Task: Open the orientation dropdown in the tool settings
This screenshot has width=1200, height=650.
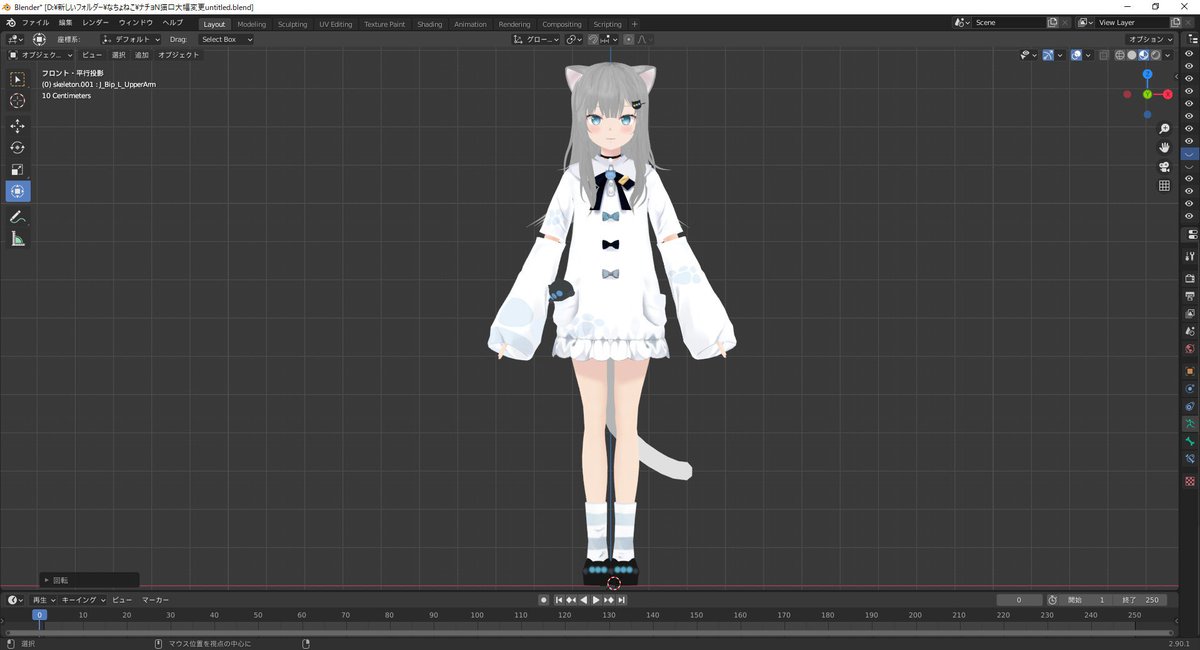Action: tap(131, 39)
